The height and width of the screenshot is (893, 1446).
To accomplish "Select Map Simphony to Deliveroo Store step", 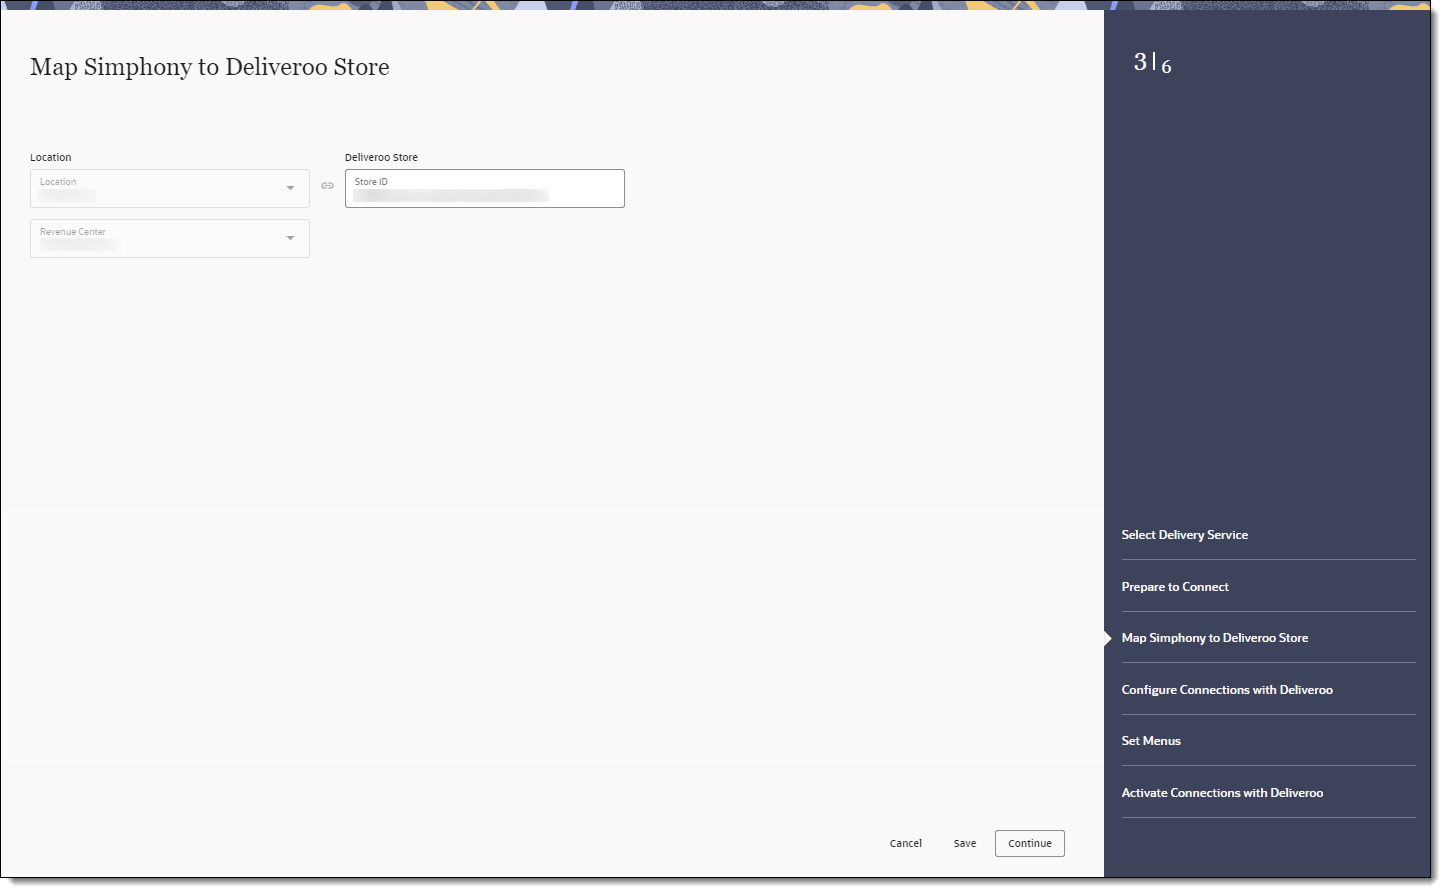I will (1215, 638).
